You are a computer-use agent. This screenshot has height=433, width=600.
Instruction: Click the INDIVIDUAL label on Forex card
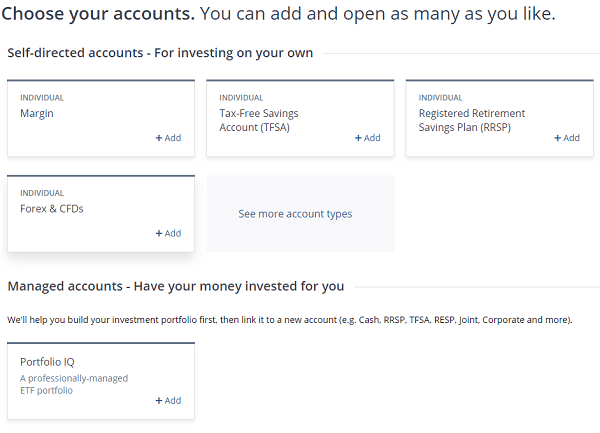coord(41,193)
